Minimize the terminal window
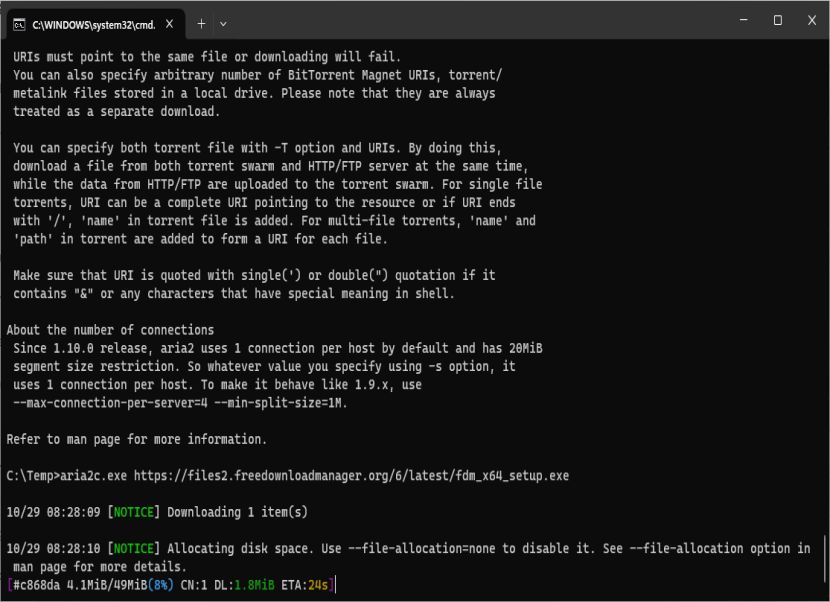Image resolution: width=830 pixels, height=602 pixels. pos(744,20)
